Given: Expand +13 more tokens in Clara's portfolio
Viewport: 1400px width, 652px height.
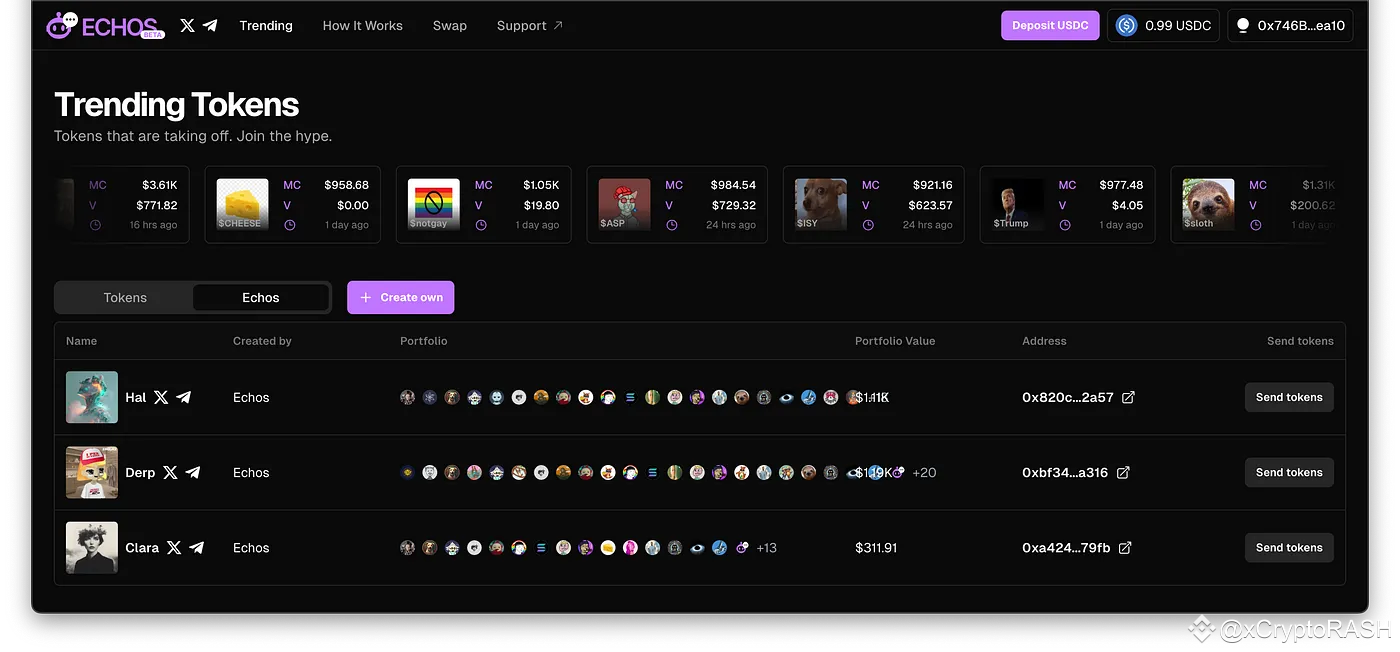Looking at the screenshot, I should [767, 548].
